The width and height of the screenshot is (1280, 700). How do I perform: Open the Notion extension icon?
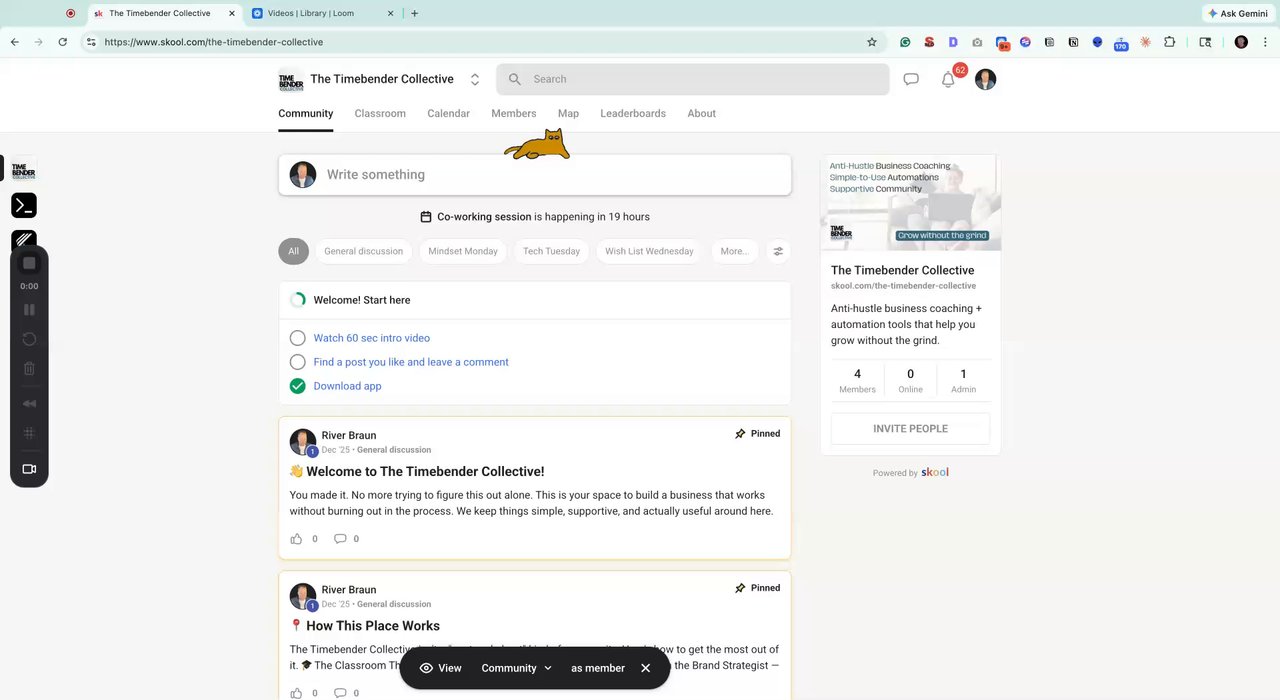click(1073, 42)
